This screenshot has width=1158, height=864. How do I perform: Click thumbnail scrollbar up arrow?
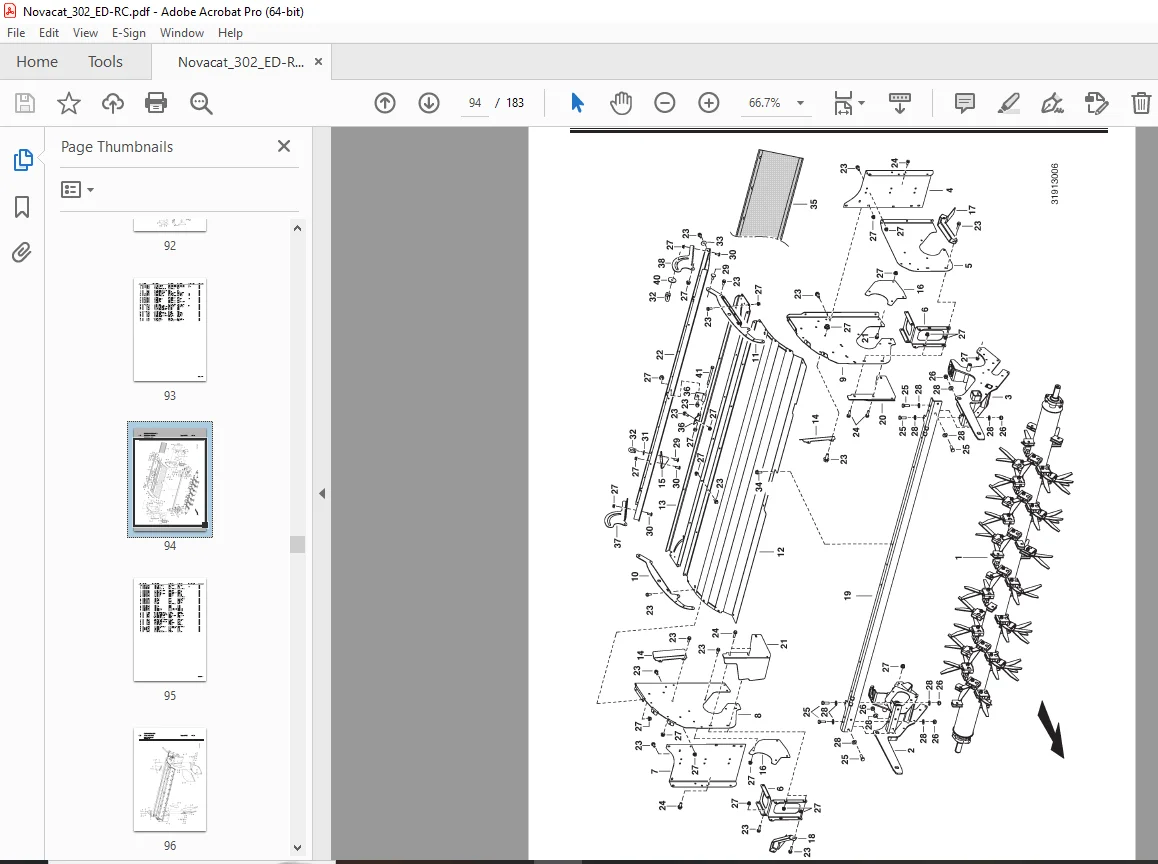[x=298, y=228]
